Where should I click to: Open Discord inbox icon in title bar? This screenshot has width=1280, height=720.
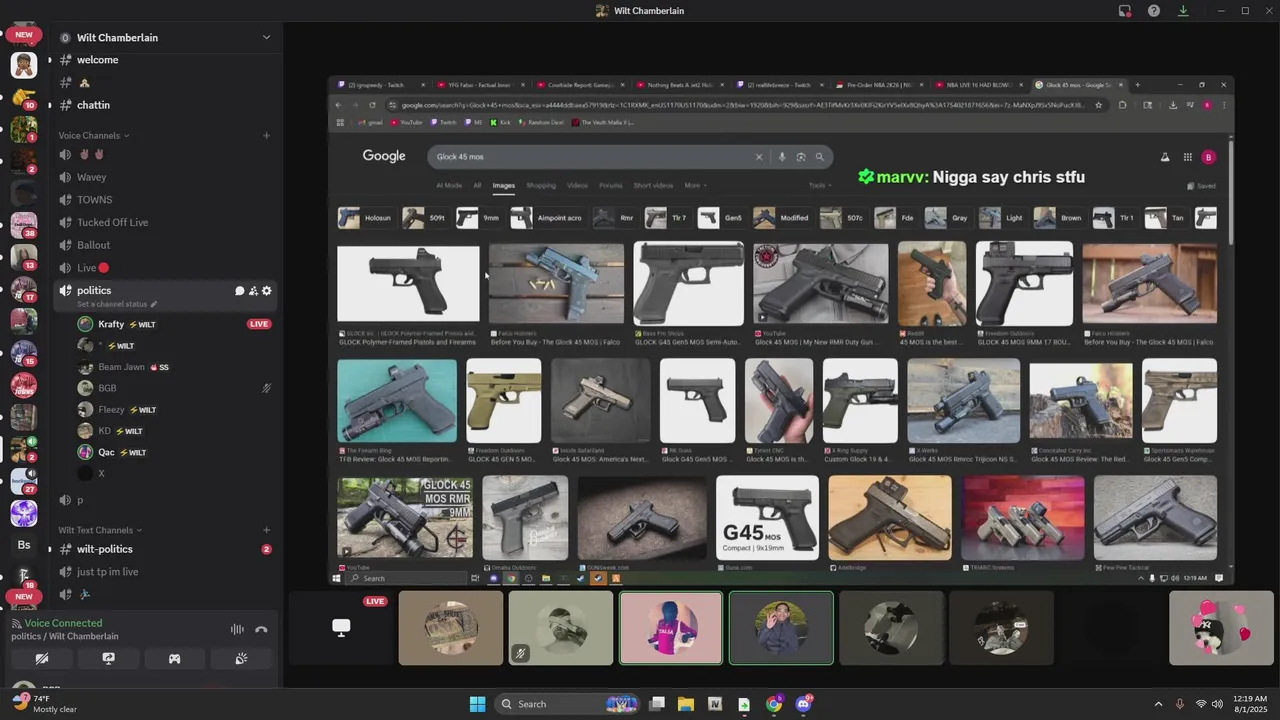tap(1125, 11)
